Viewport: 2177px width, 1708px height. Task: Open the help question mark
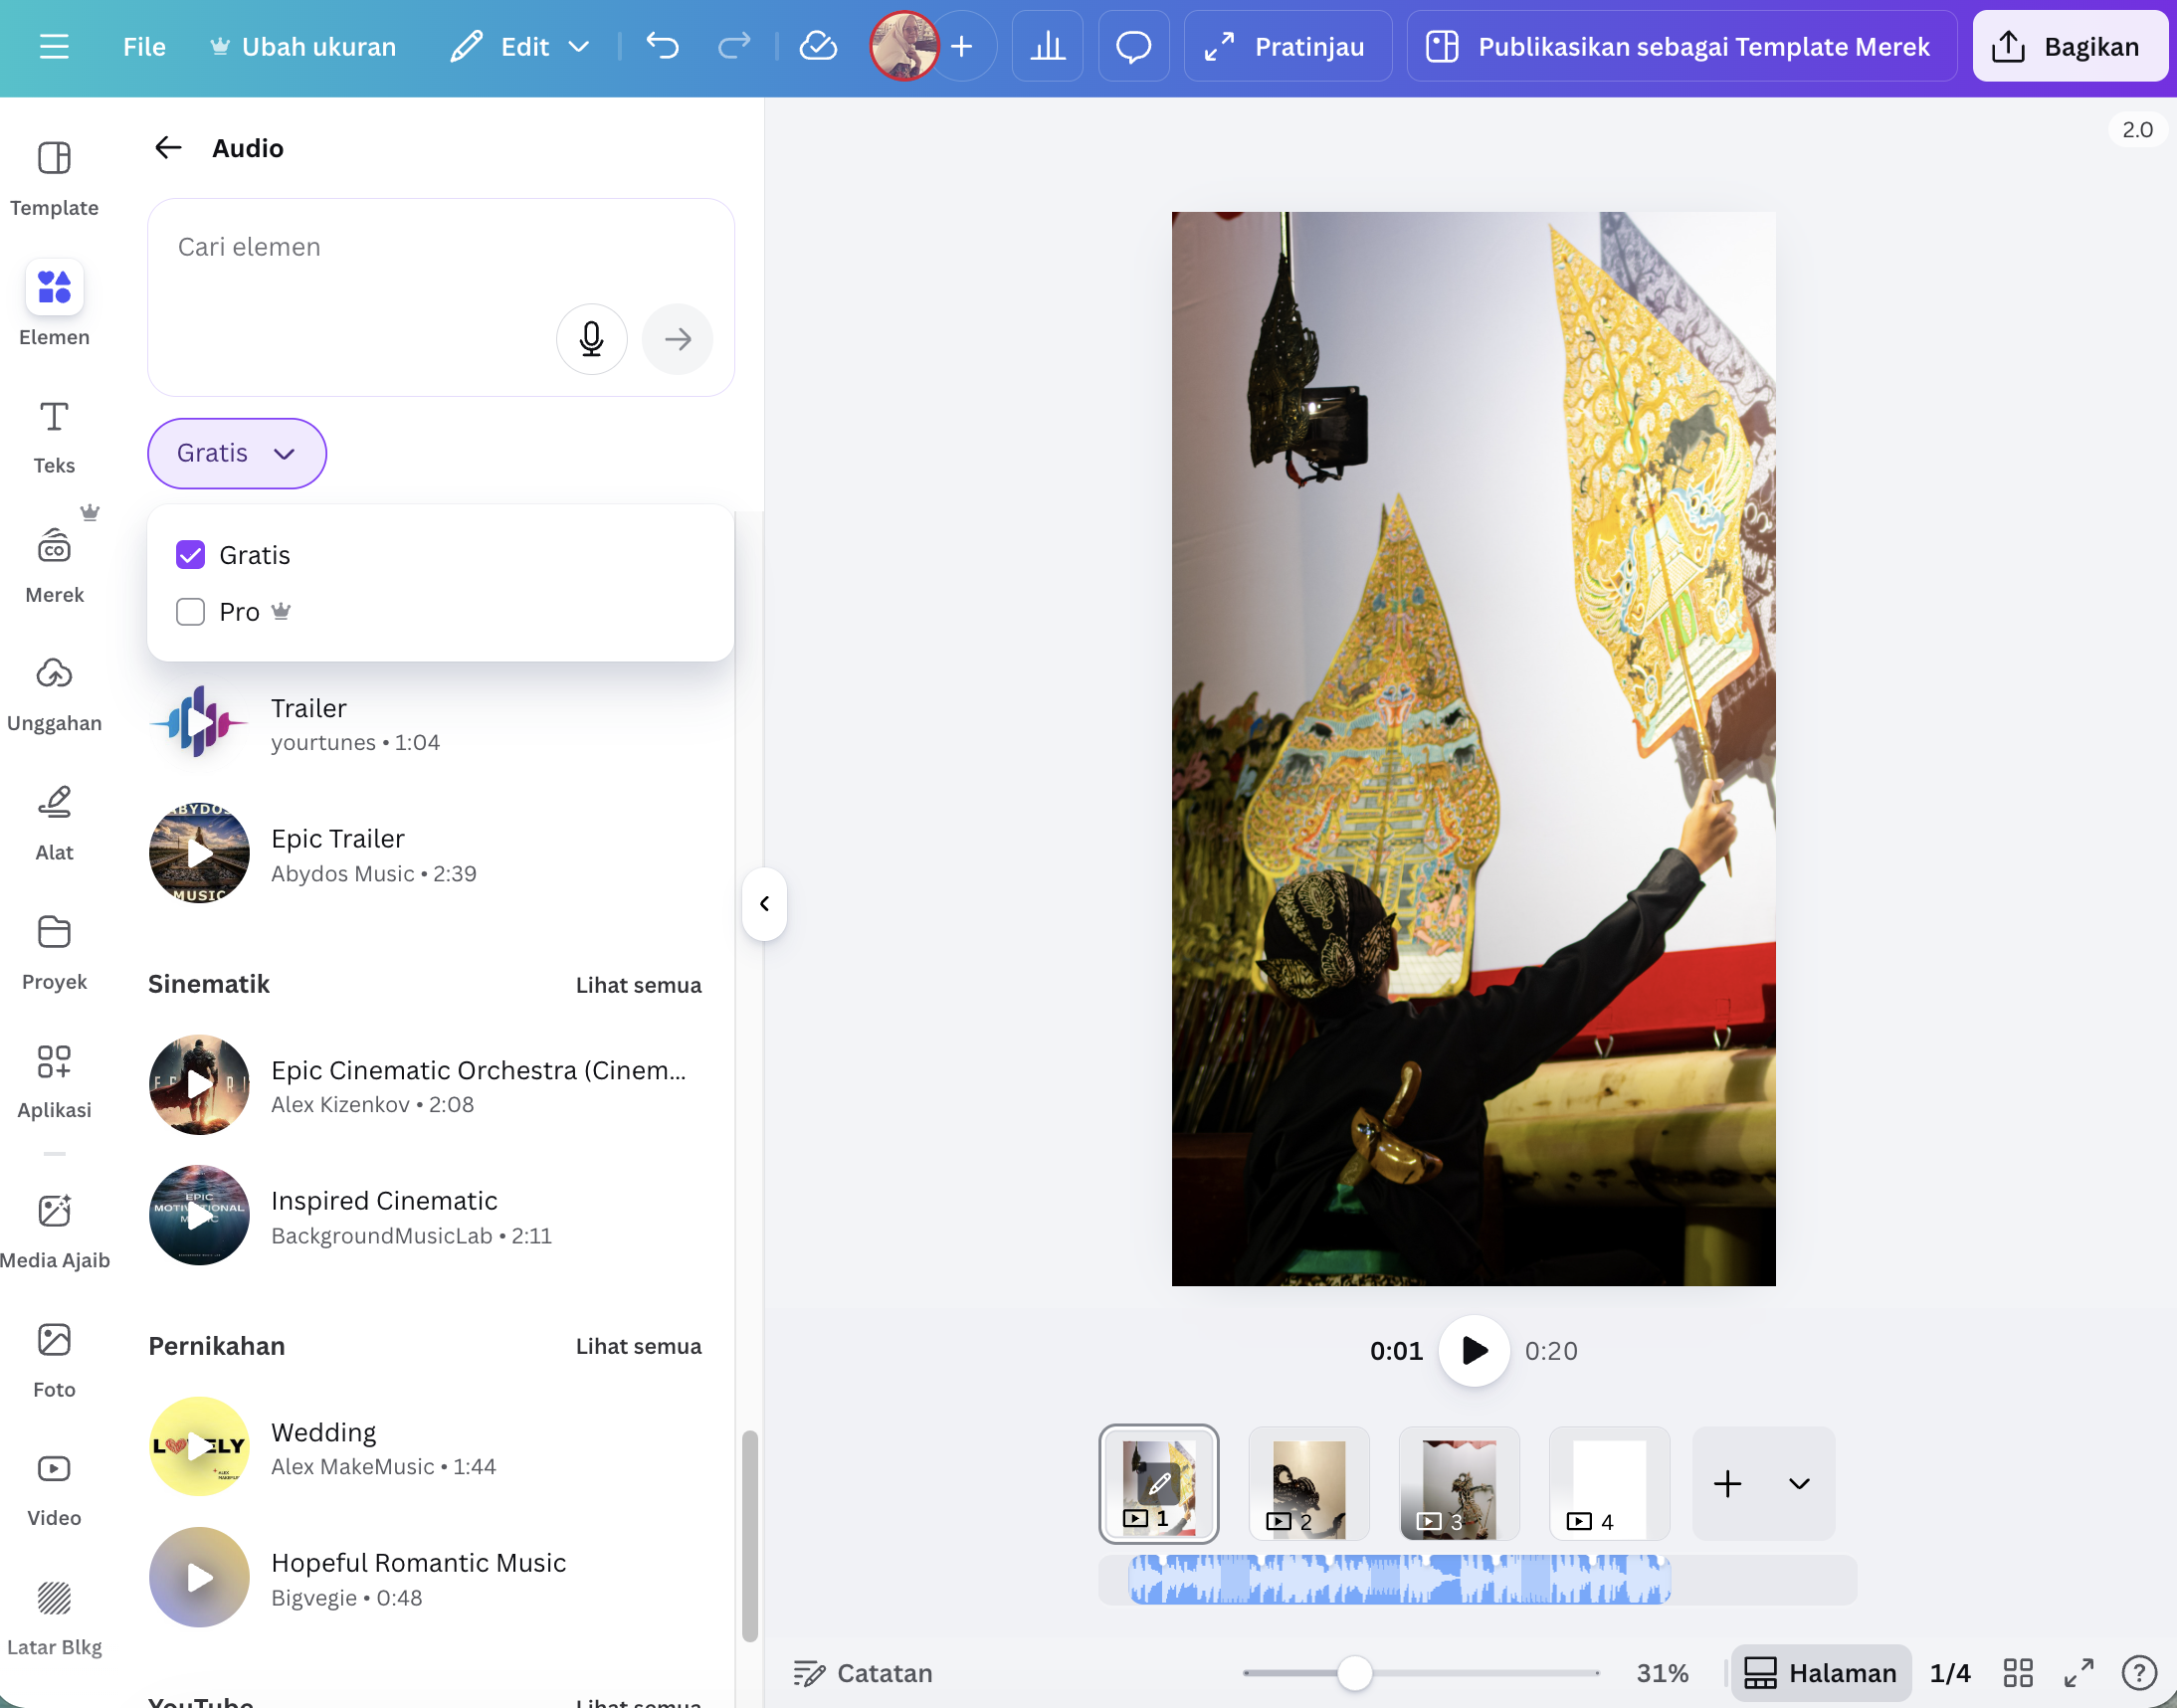pyautogui.click(x=2139, y=1673)
